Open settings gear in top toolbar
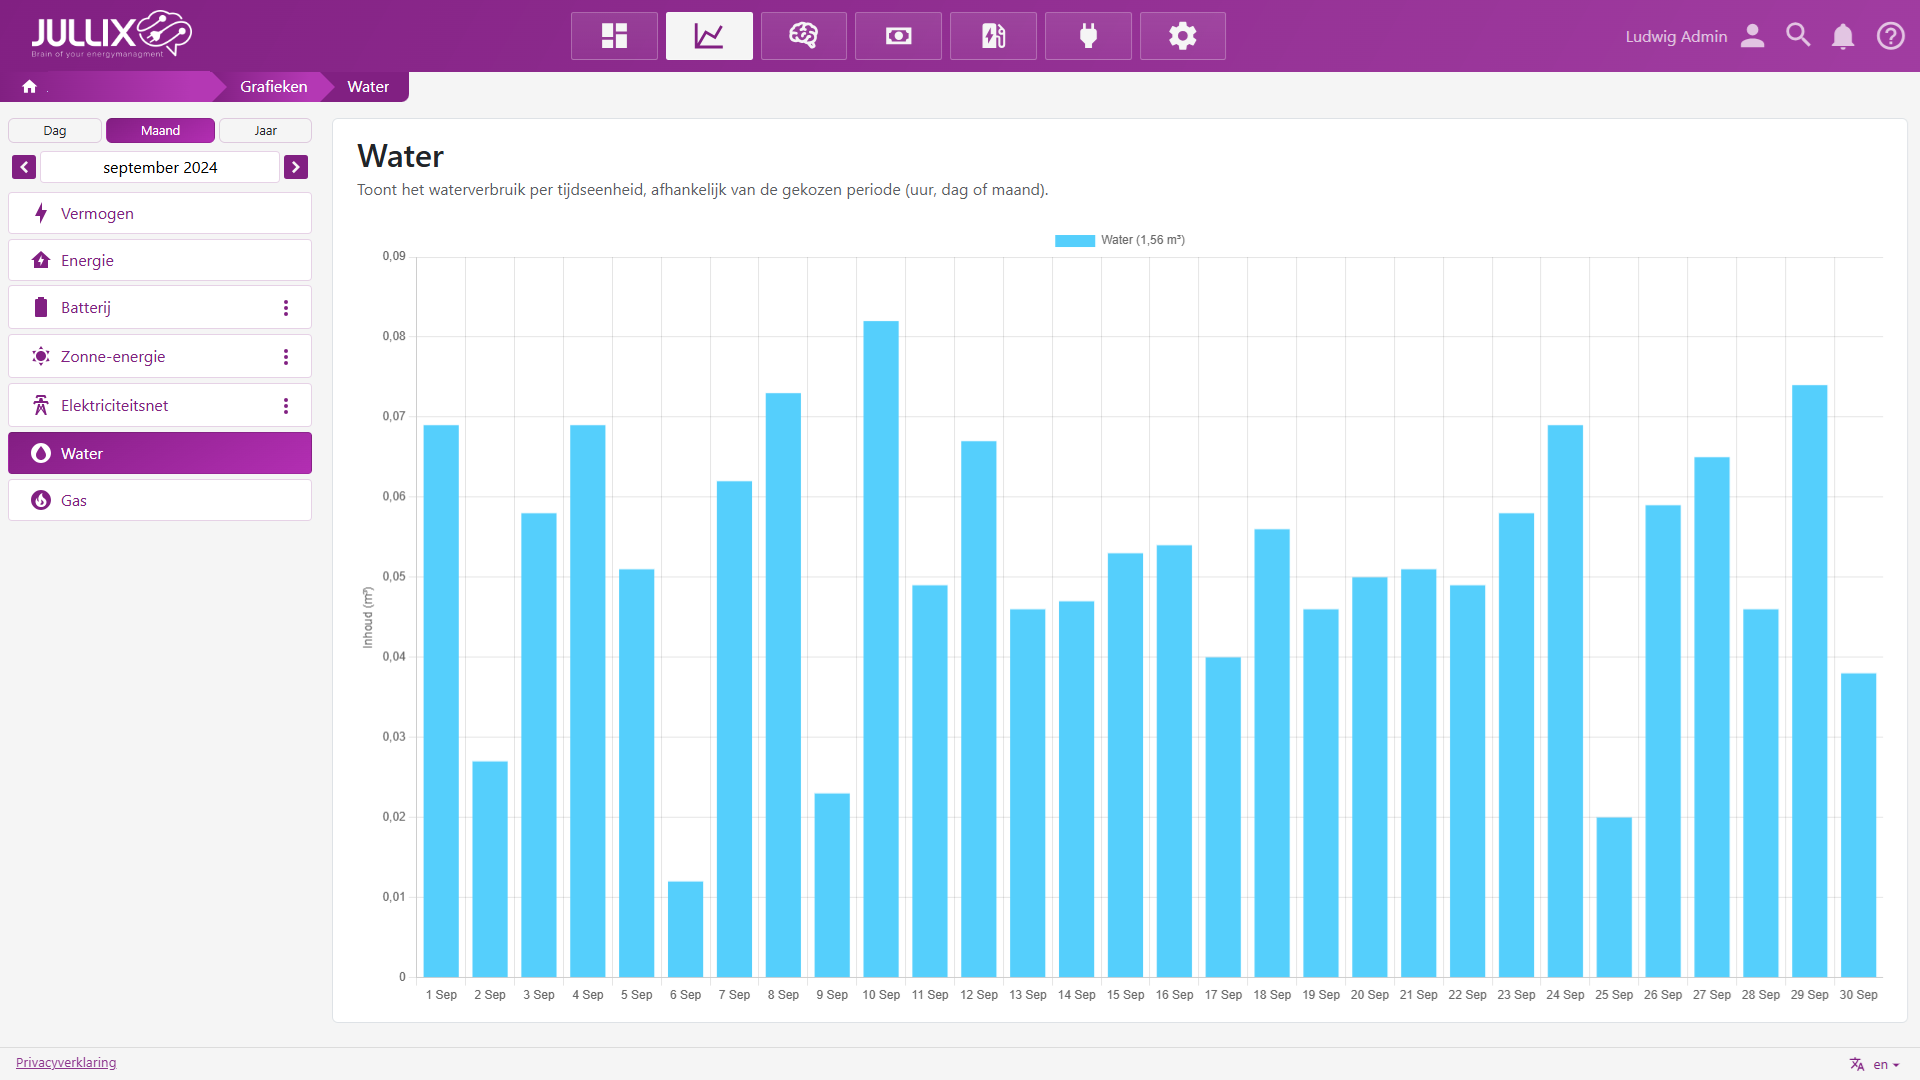Image resolution: width=1920 pixels, height=1080 pixels. (1182, 36)
